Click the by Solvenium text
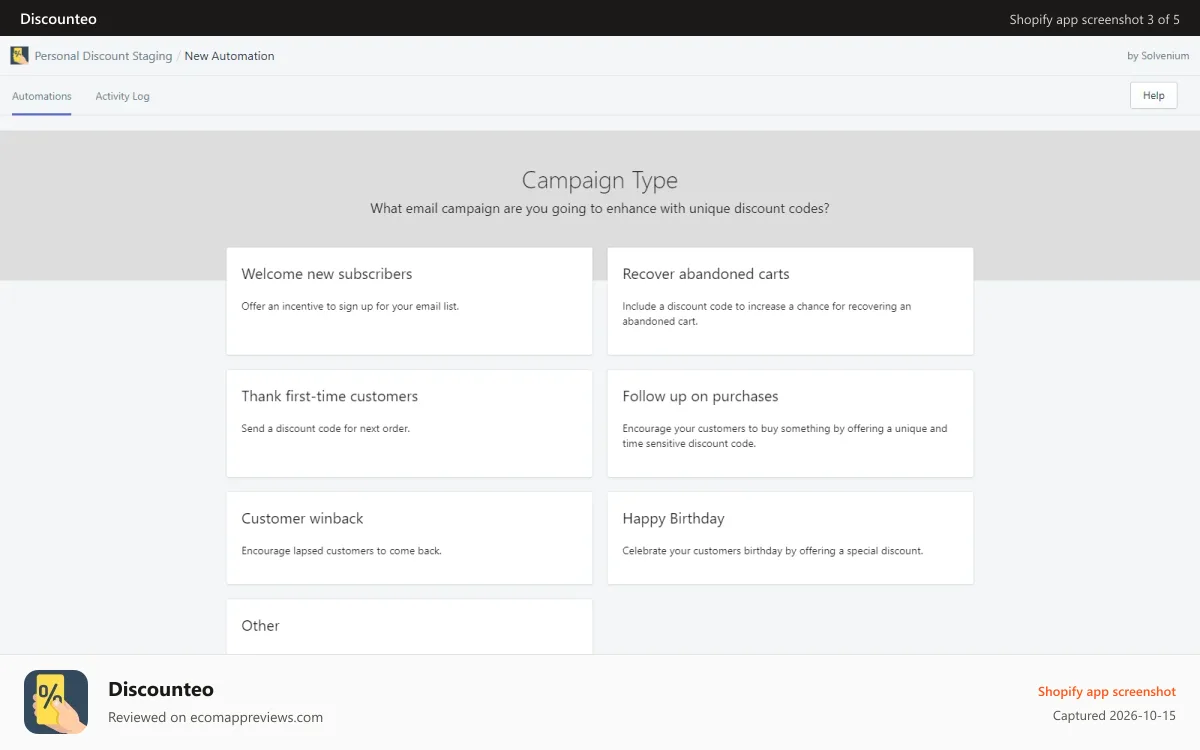The image size is (1200, 750). 1158,56
